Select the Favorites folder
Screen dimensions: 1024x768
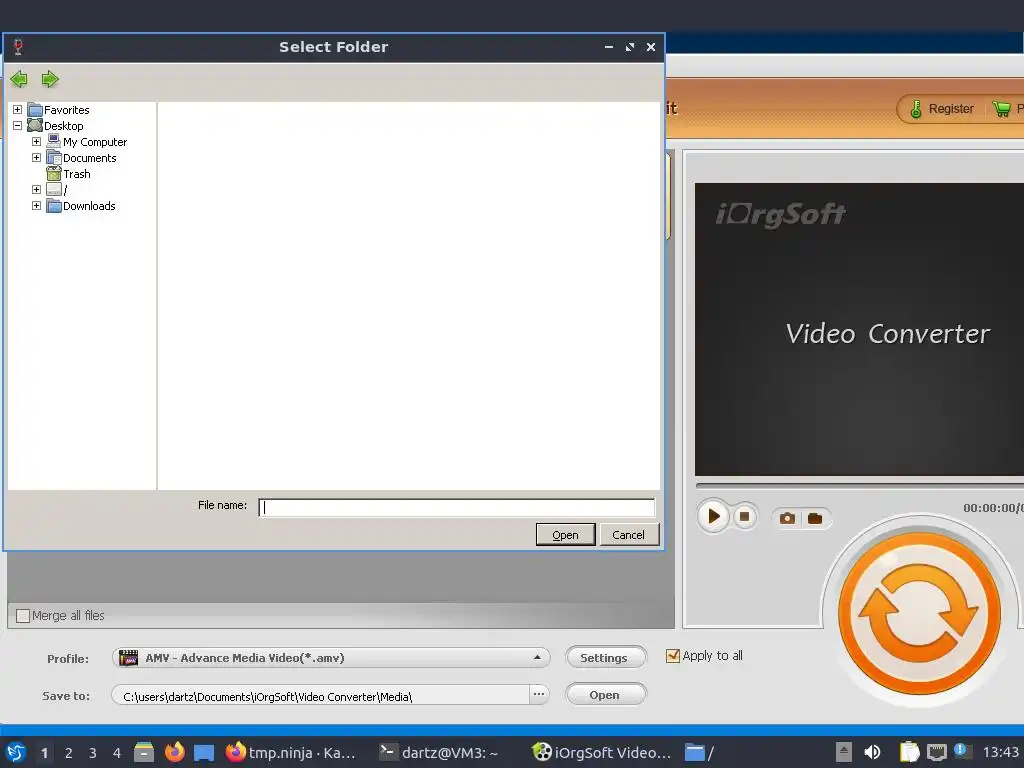(66, 110)
